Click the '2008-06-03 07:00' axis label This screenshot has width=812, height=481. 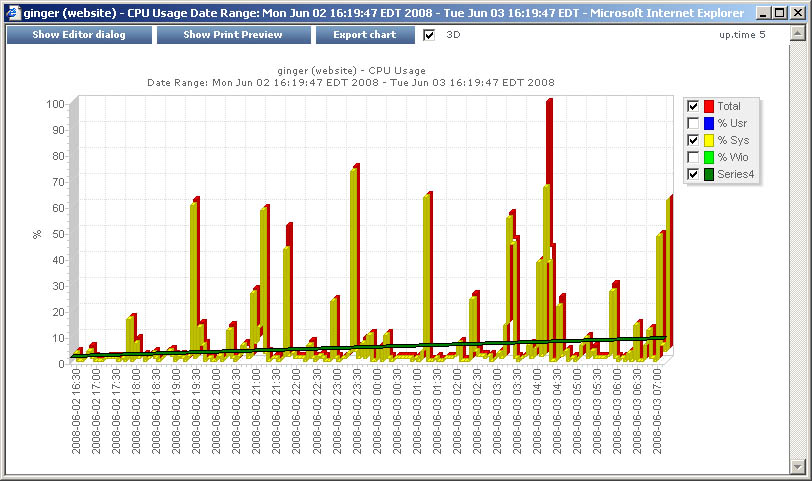pyautogui.click(x=657, y=412)
